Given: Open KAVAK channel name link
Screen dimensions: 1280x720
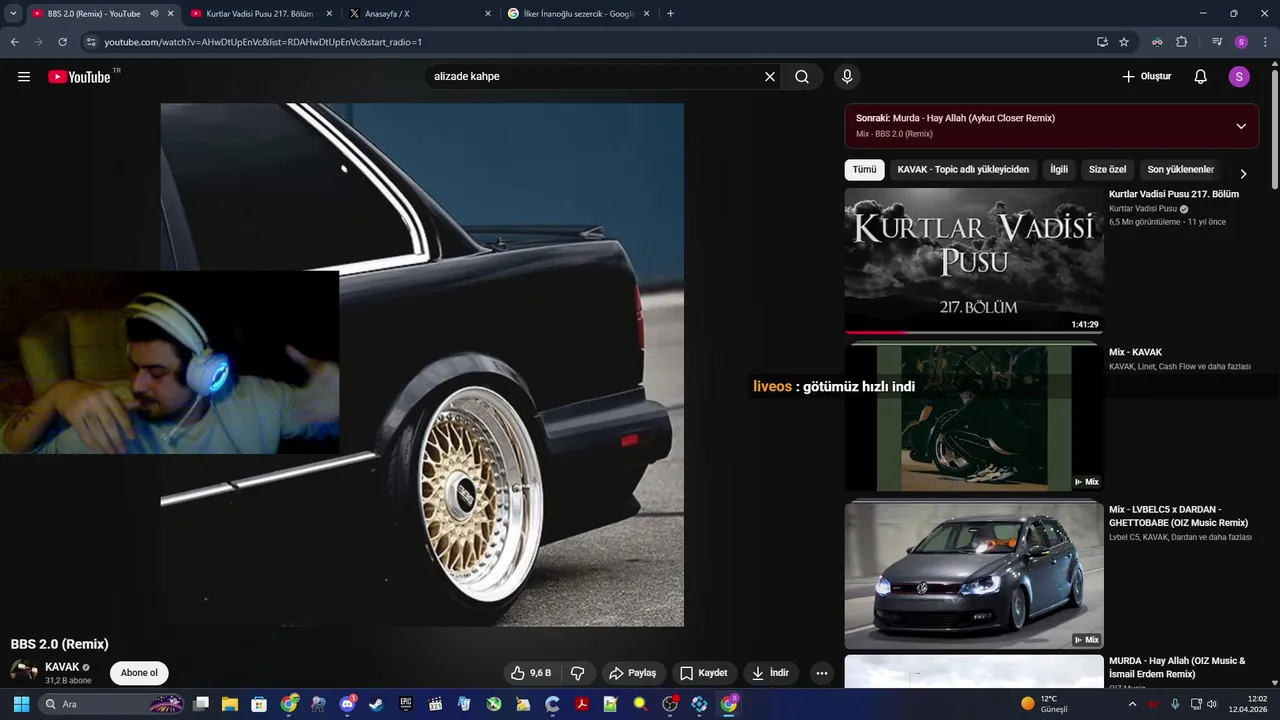Looking at the screenshot, I should [x=62, y=667].
